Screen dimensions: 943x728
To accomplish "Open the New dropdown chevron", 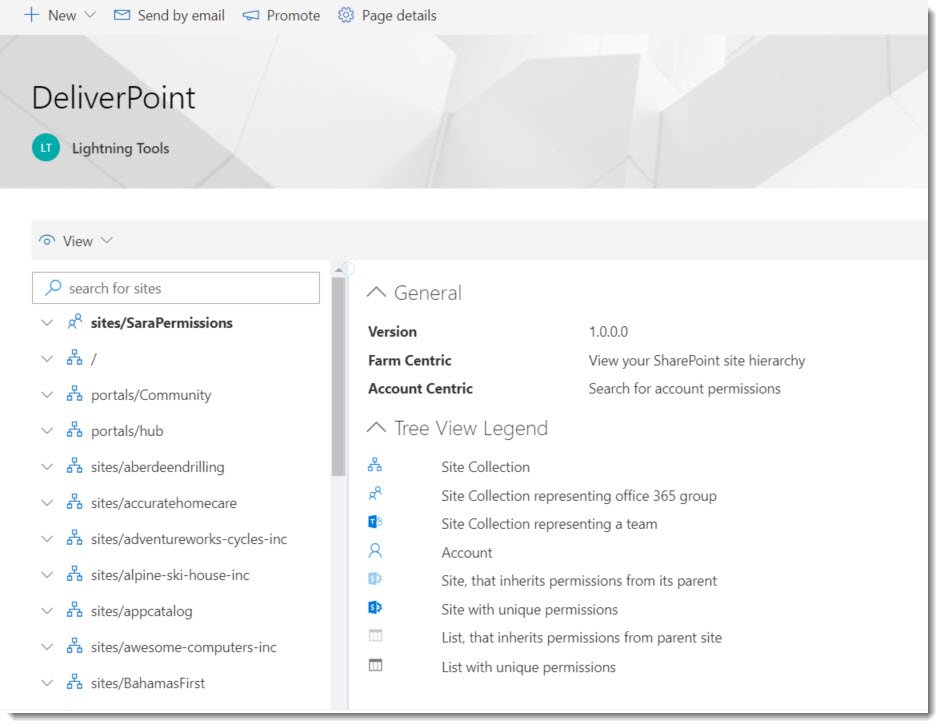I will click(x=90, y=14).
